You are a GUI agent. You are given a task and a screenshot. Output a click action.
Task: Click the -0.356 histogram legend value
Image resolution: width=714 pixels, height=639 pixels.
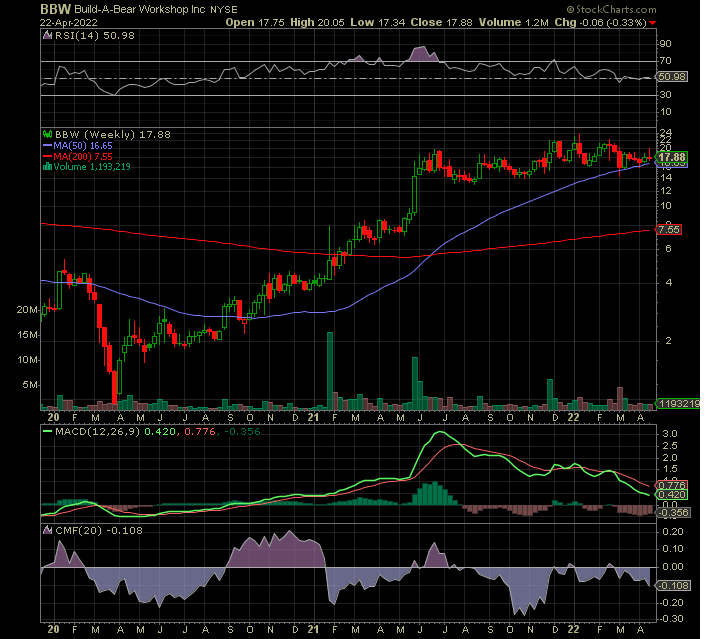243,431
